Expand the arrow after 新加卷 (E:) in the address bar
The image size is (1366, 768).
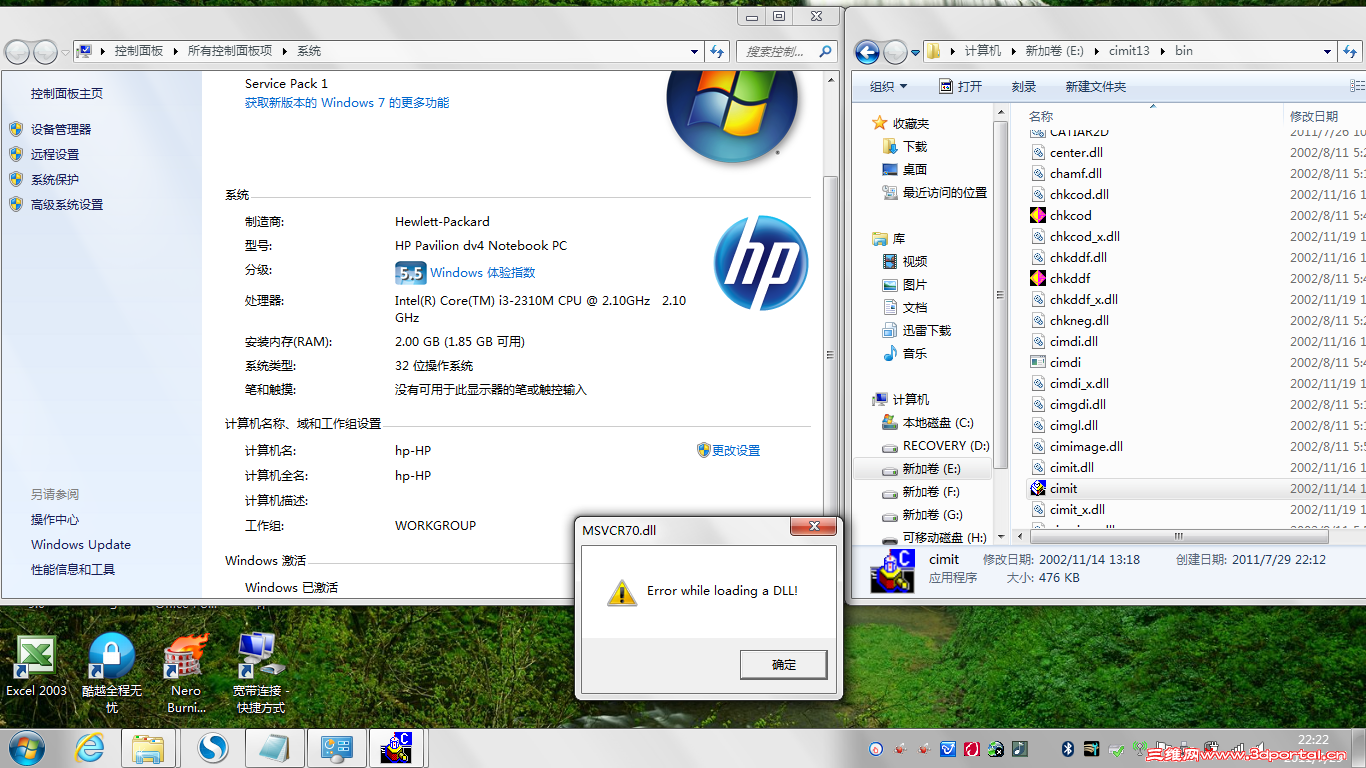click(1097, 51)
